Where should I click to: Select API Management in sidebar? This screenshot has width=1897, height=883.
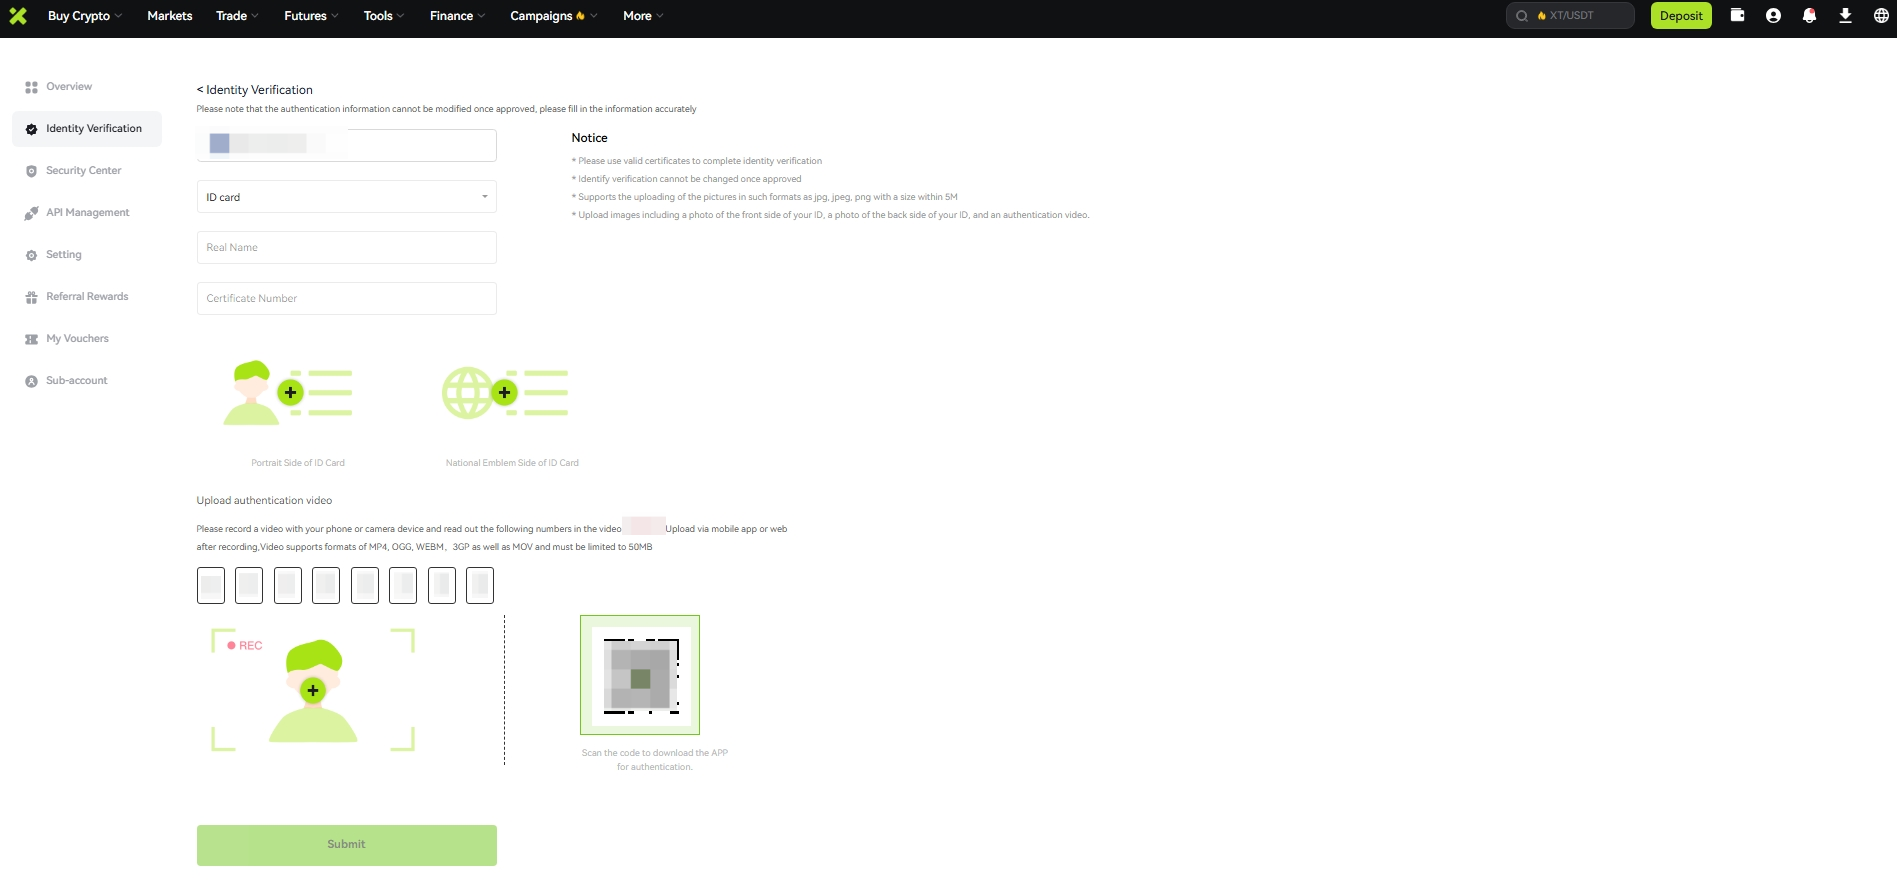click(87, 213)
